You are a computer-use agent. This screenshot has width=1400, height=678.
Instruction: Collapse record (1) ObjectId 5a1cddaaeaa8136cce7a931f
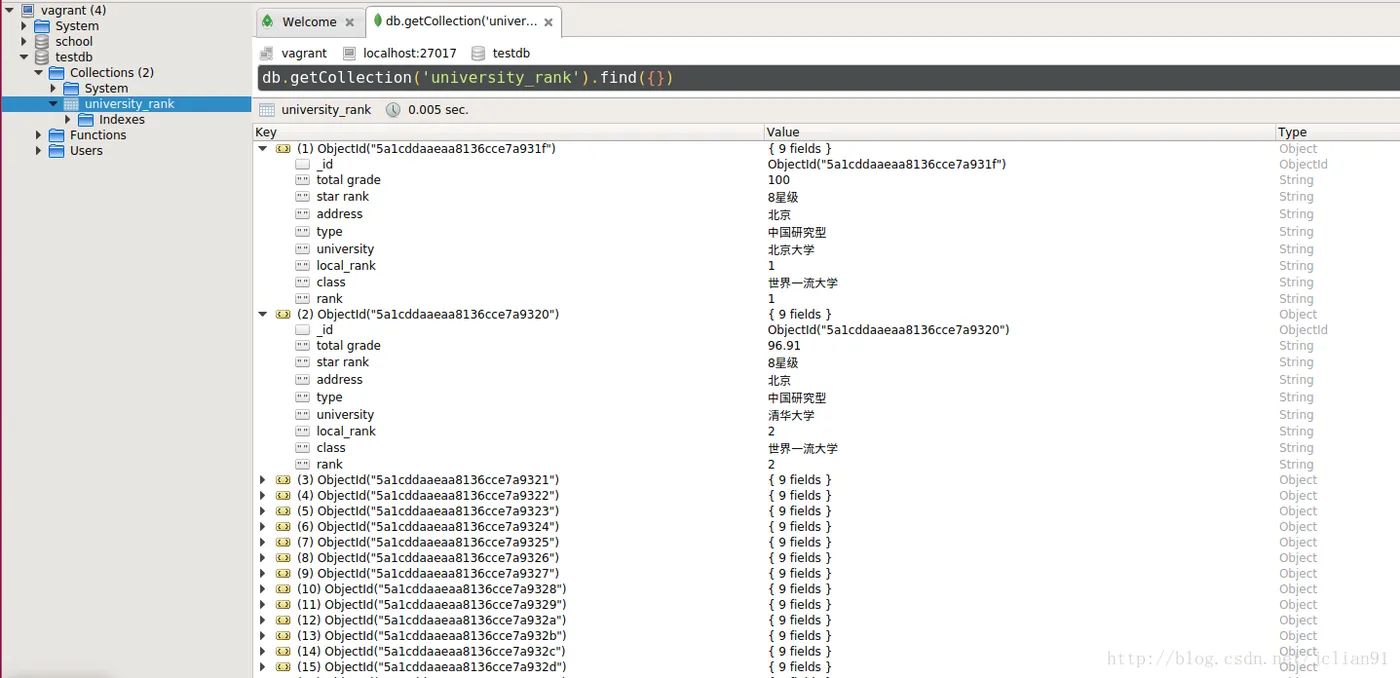click(x=263, y=148)
